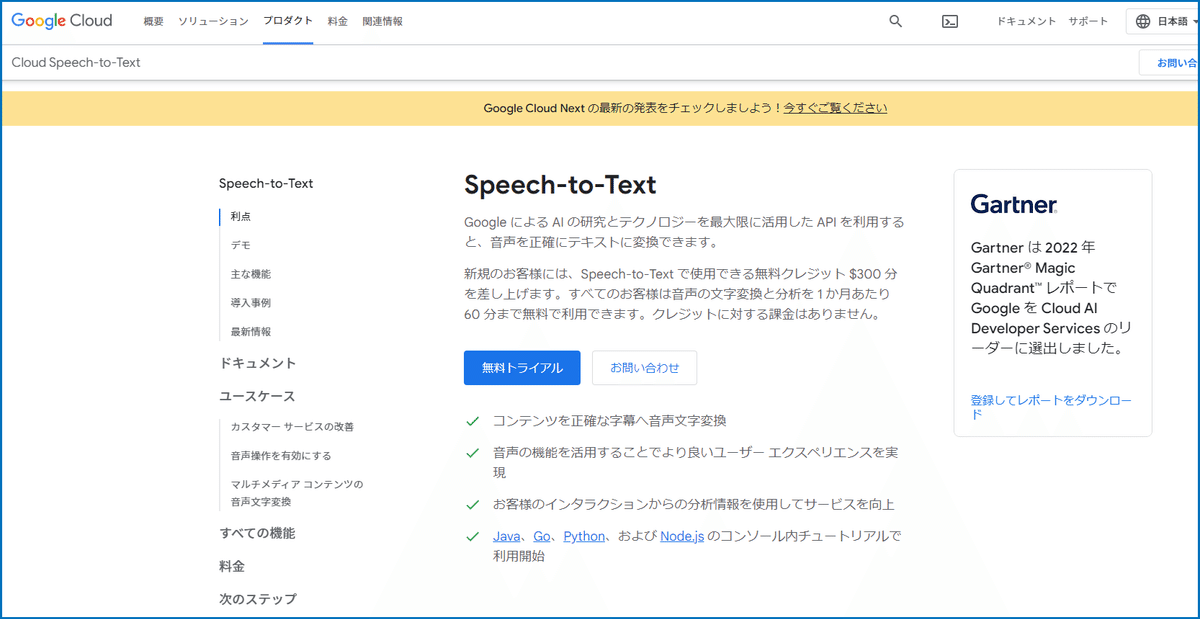
Task: Open カスタマー サービスの改善 sidebar item
Action: click(292, 427)
